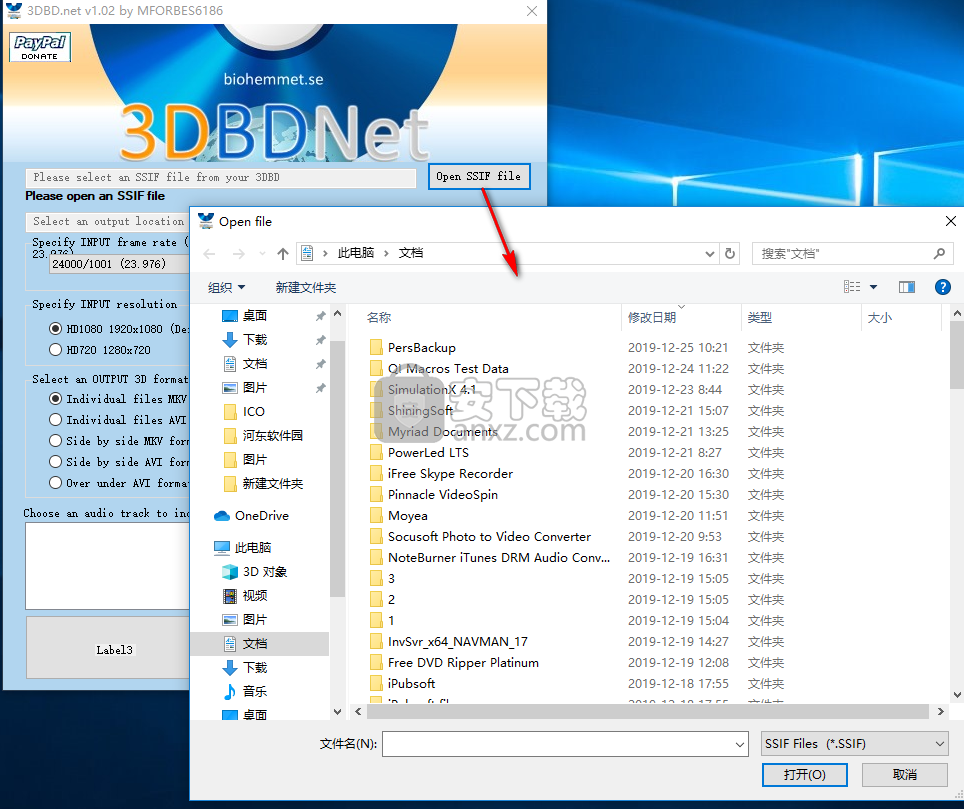The height and width of the screenshot is (809, 964).
Task: Sort by 类型 column header
Action: click(x=759, y=318)
